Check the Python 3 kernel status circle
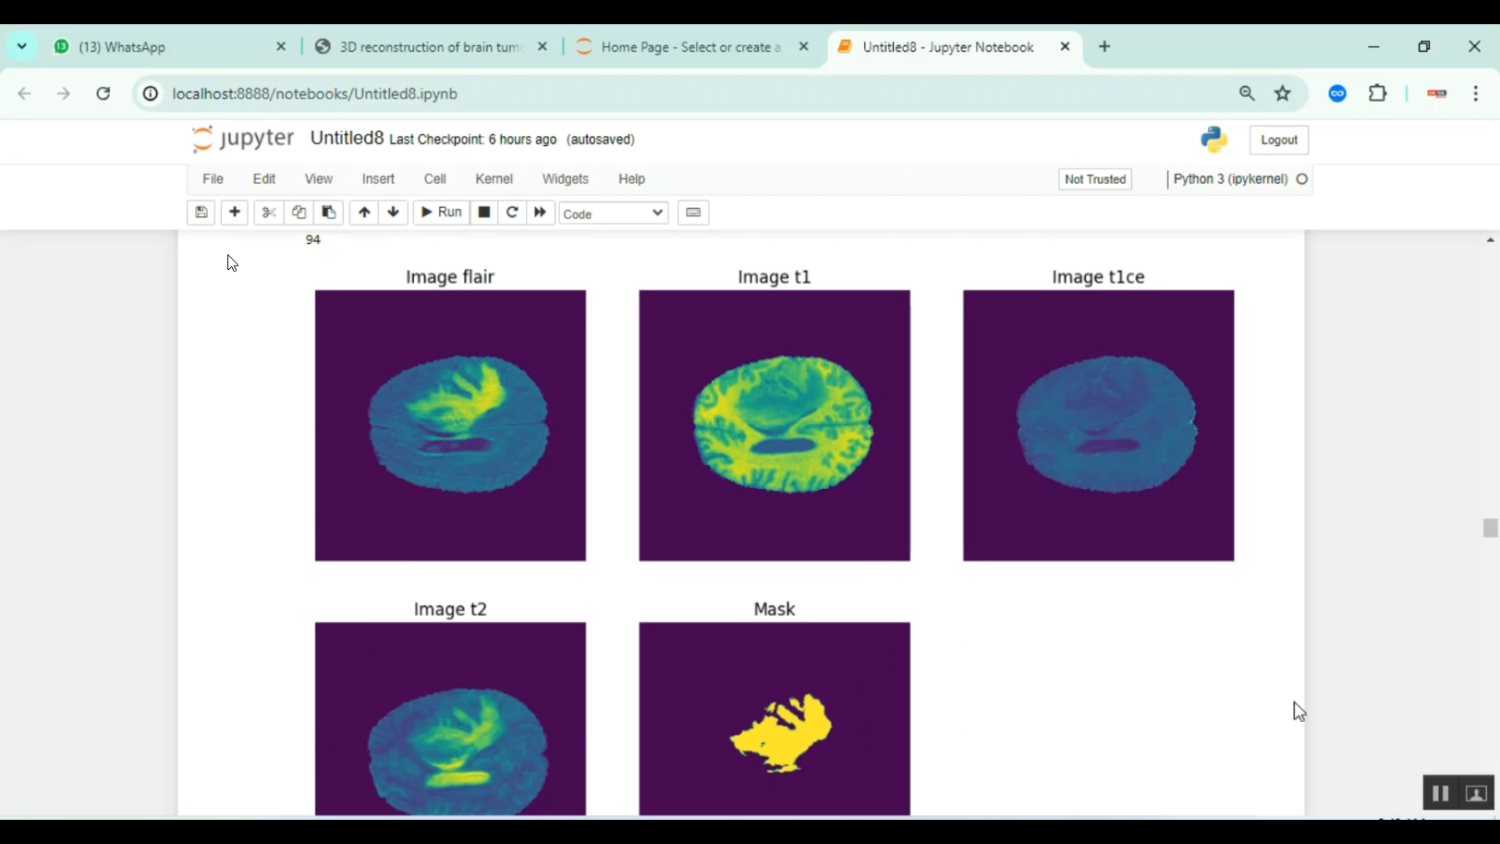This screenshot has height=844, width=1500. click(1302, 179)
